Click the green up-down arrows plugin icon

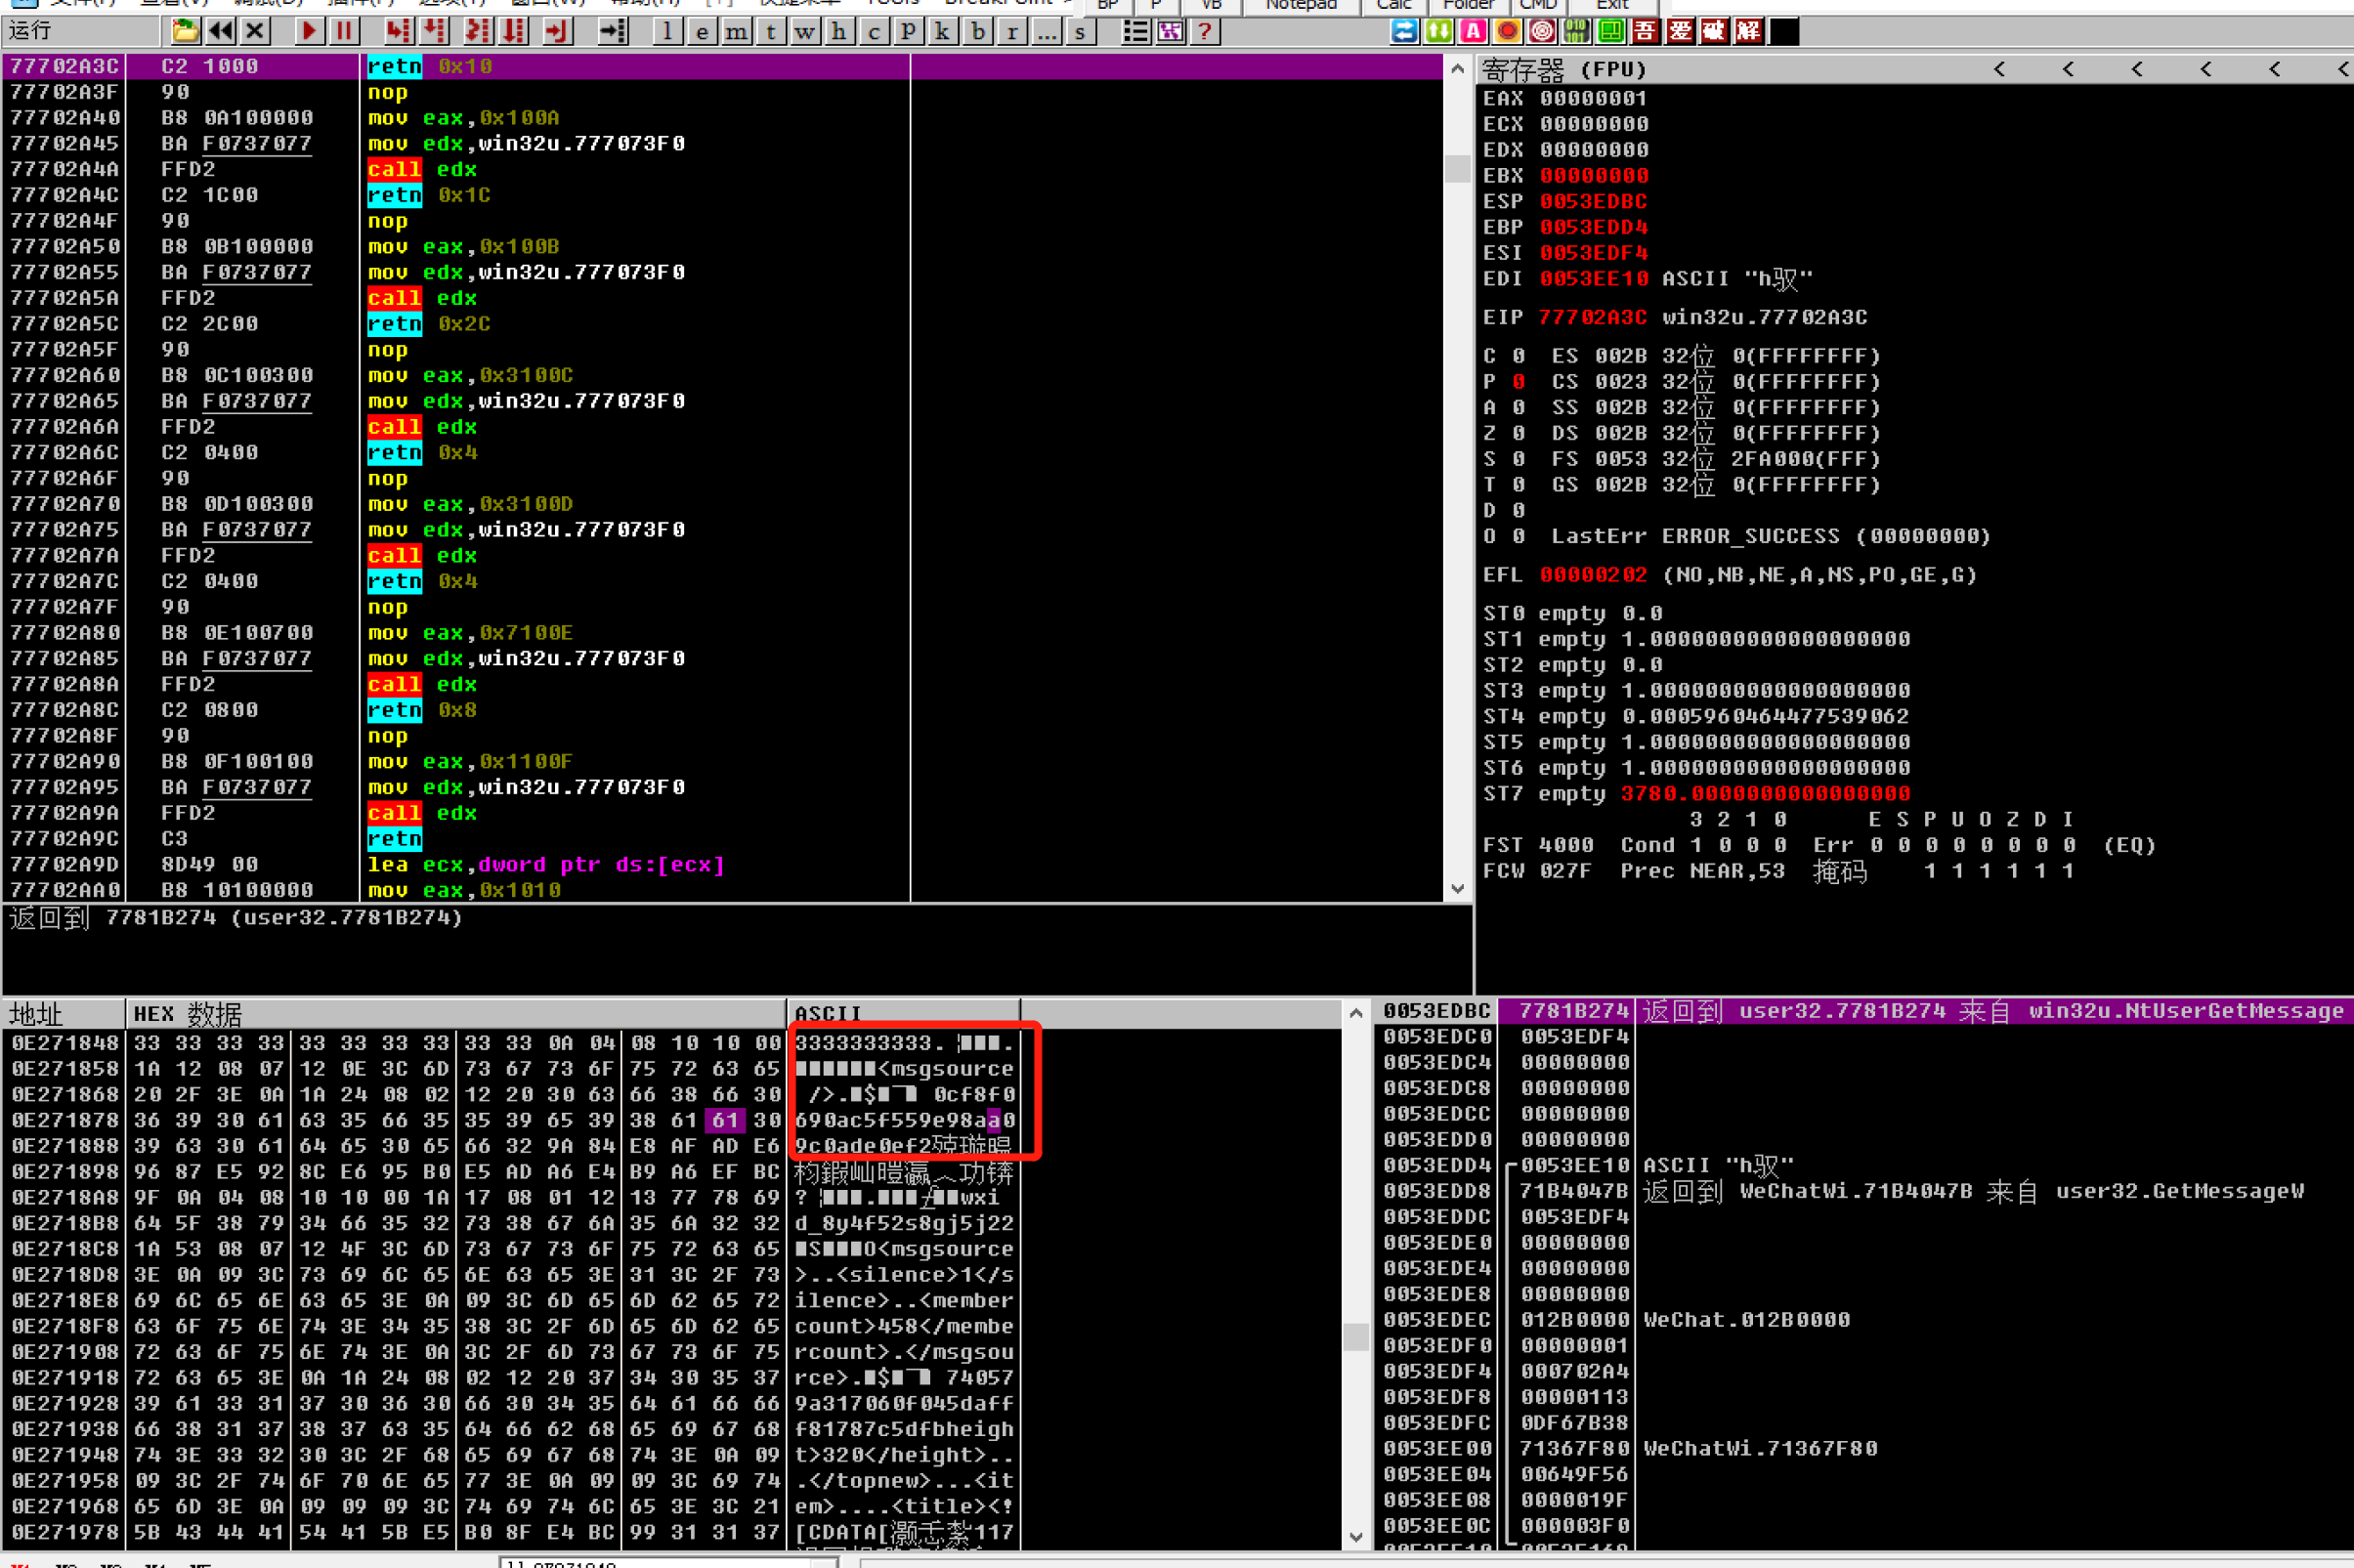click(1438, 31)
